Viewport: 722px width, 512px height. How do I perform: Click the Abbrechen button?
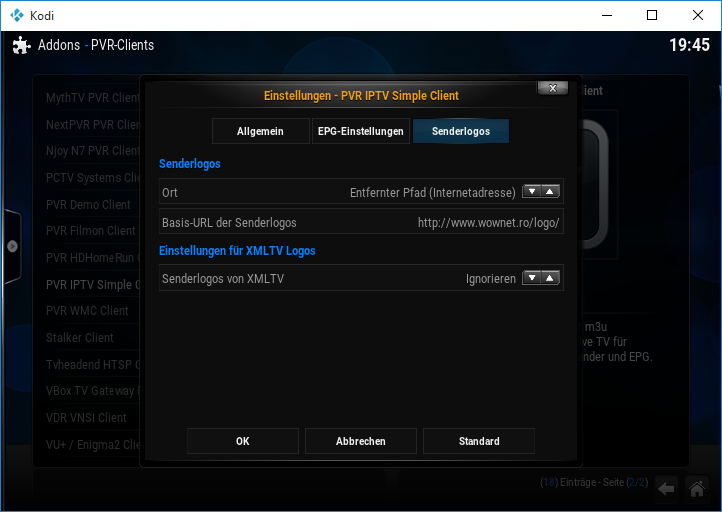[361, 441]
